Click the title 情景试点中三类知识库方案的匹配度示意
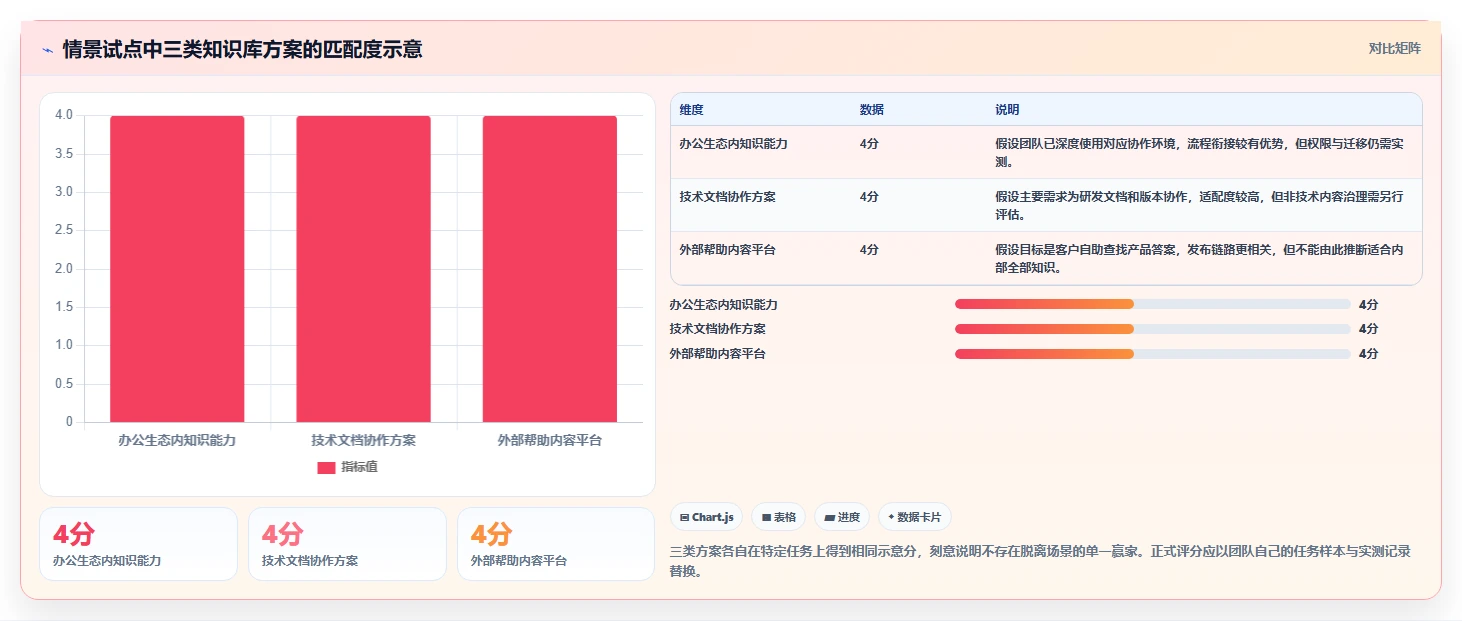This screenshot has height=621, width=1462. tap(242, 49)
